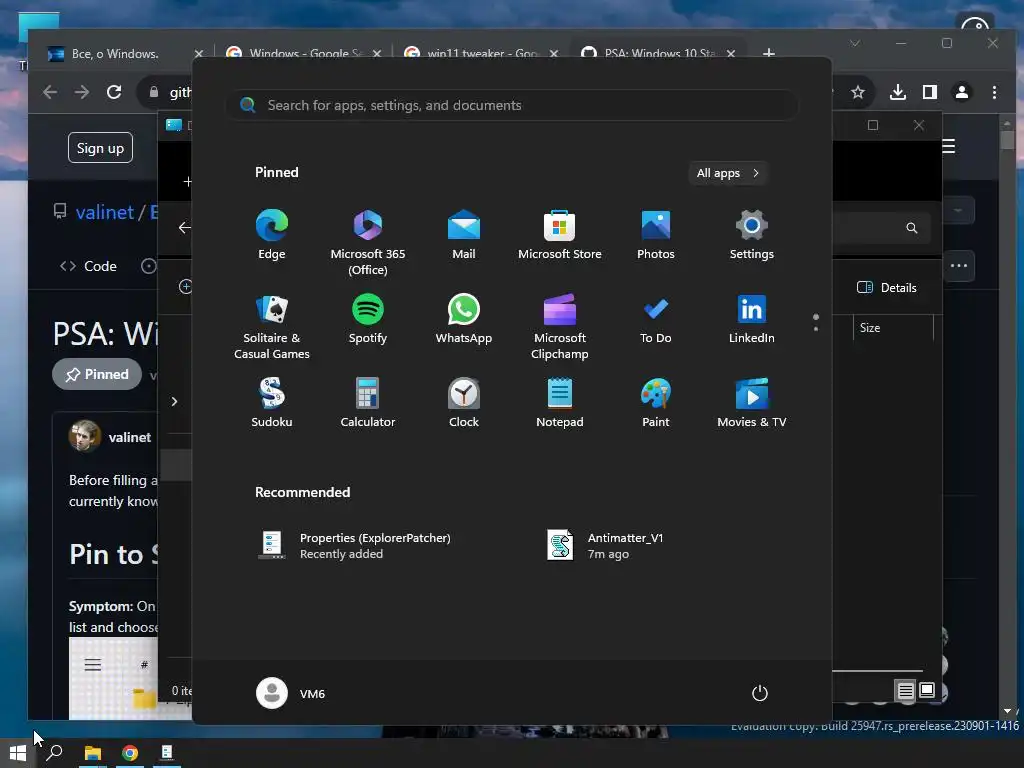1024x768 pixels.
Task: Focus the Start menu search field
Action: [512, 105]
